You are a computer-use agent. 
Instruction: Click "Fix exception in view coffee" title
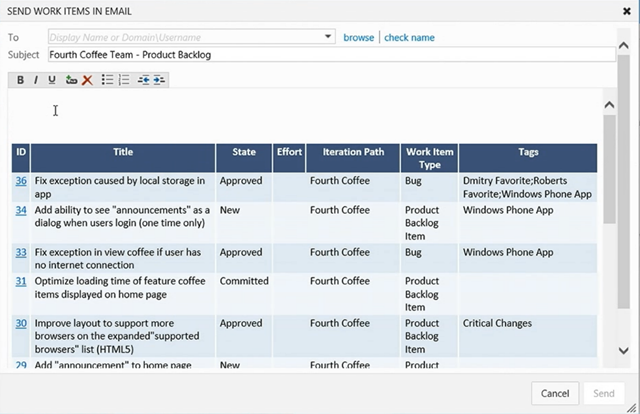point(118,258)
